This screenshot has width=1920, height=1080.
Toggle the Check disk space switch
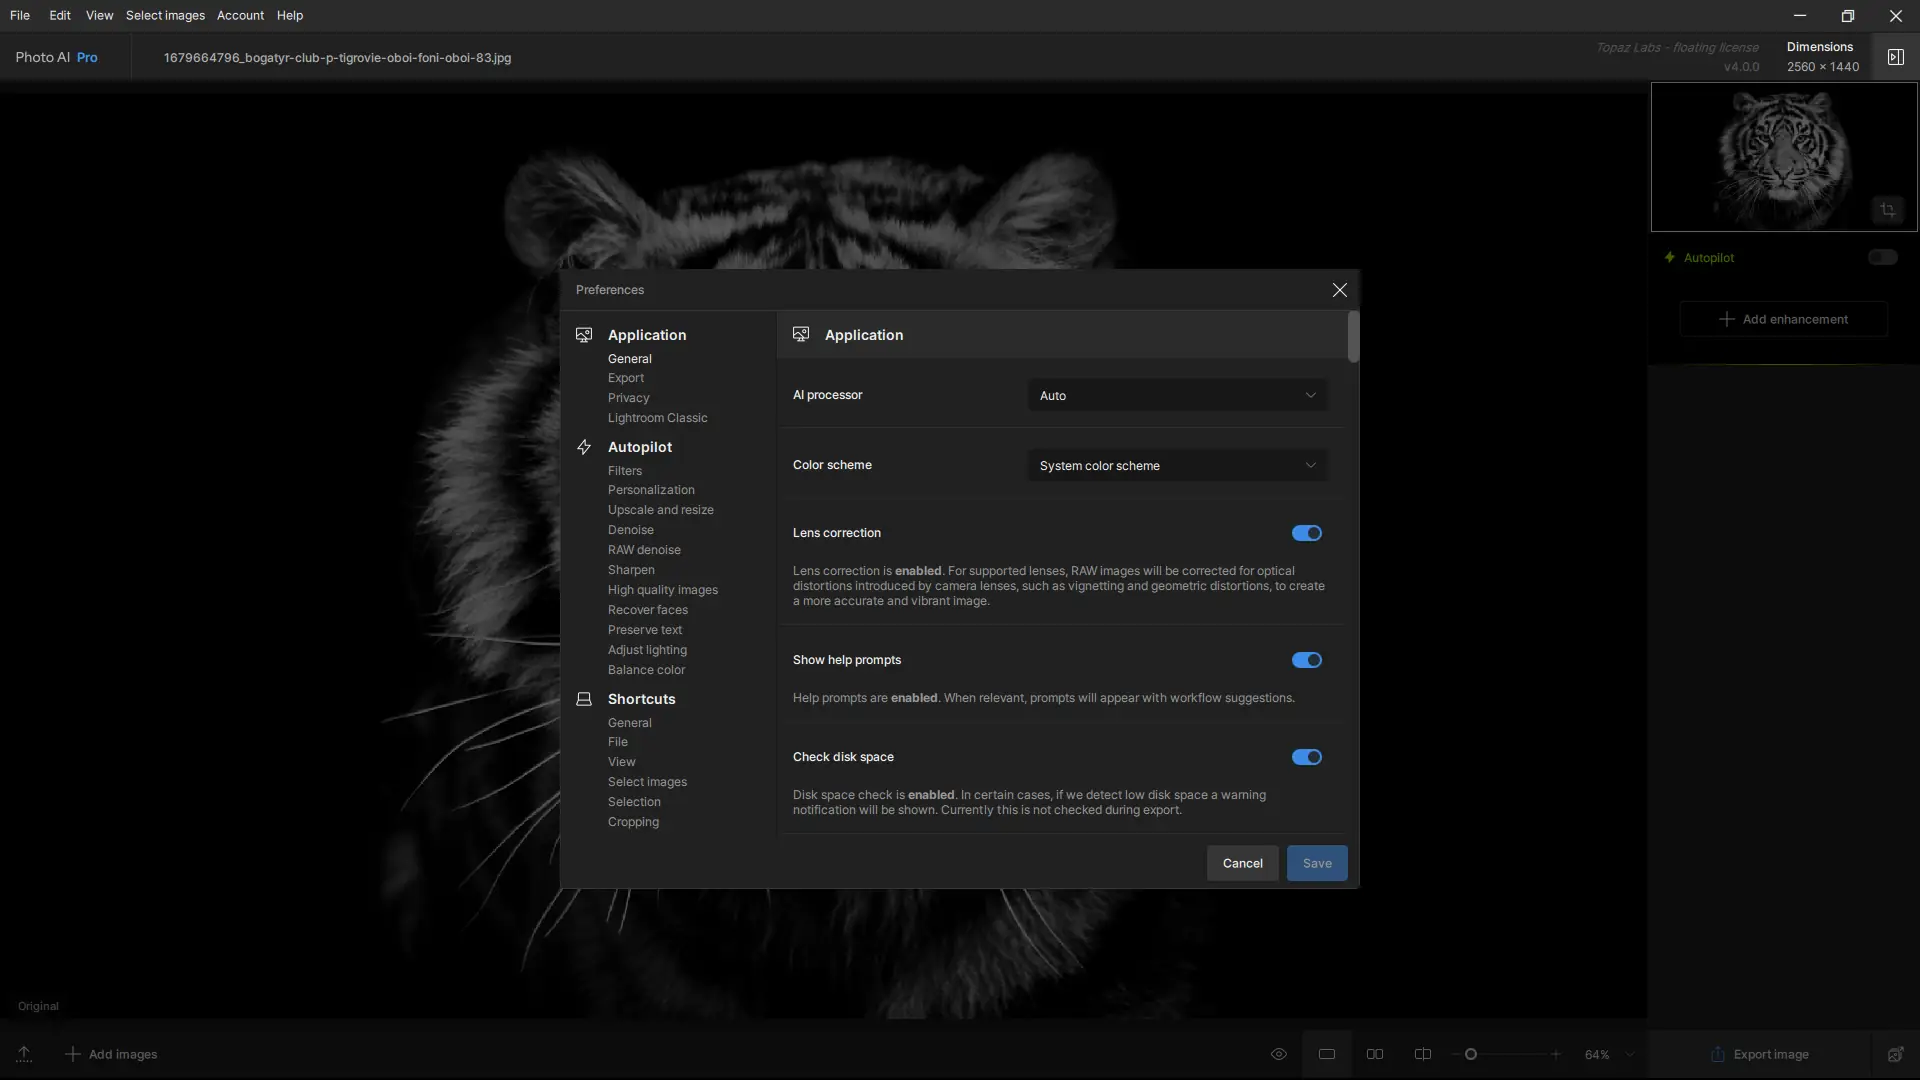pyautogui.click(x=1306, y=757)
